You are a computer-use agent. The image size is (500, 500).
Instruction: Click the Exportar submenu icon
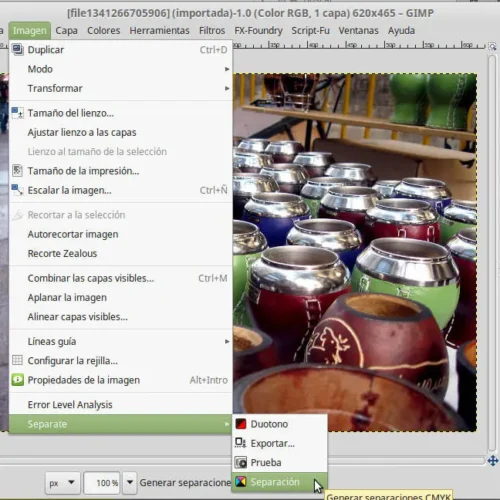coord(241,443)
